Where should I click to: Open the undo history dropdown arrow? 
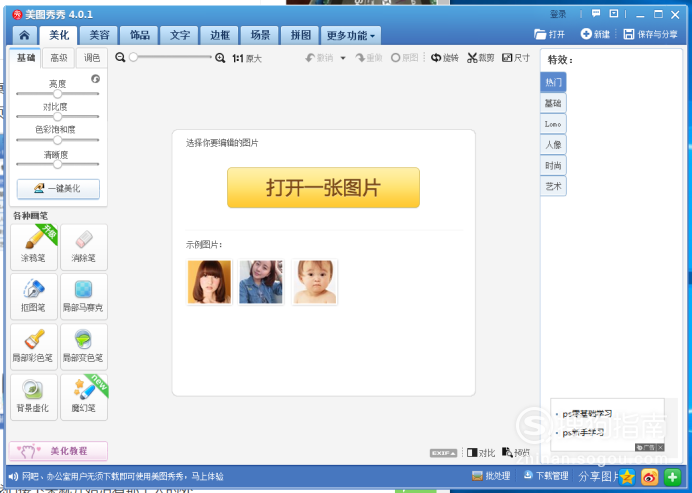pos(343,58)
